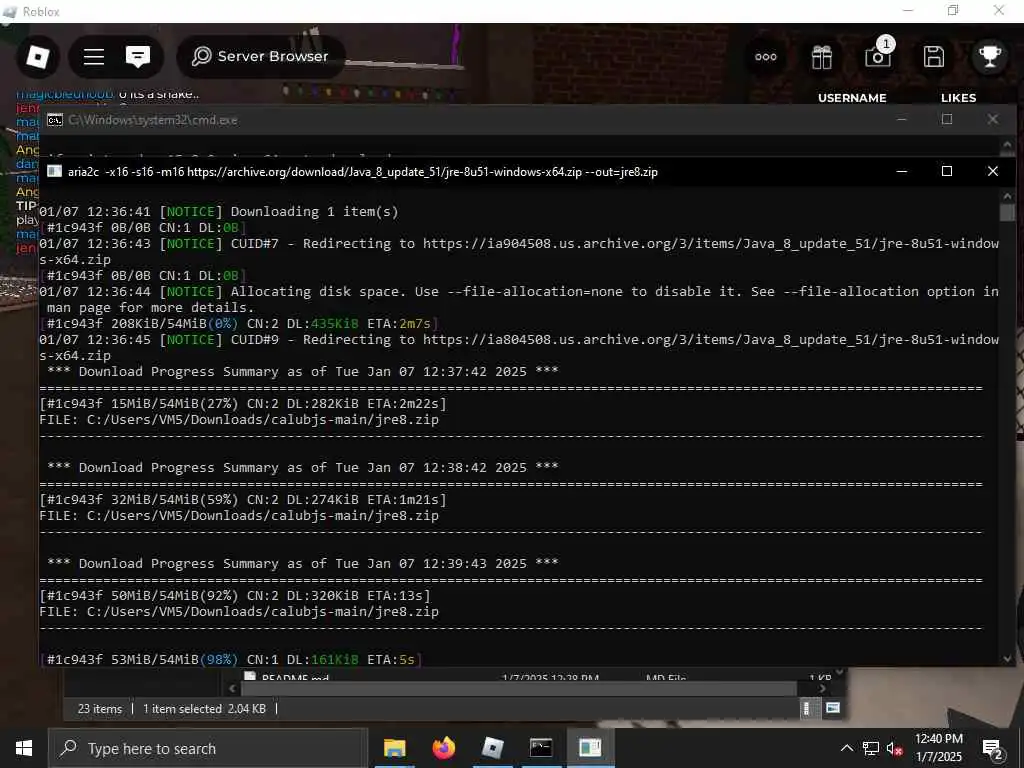This screenshot has width=1024, height=768.
Task: Open File Explorer from the taskbar
Action: tap(394, 748)
